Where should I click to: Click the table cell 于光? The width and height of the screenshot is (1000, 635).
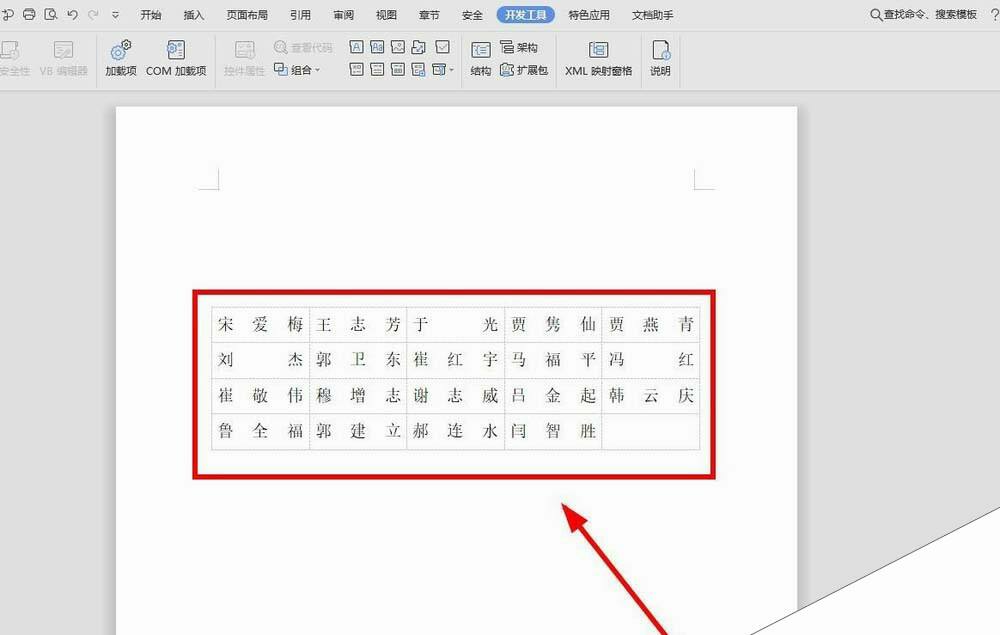[x=455, y=324]
